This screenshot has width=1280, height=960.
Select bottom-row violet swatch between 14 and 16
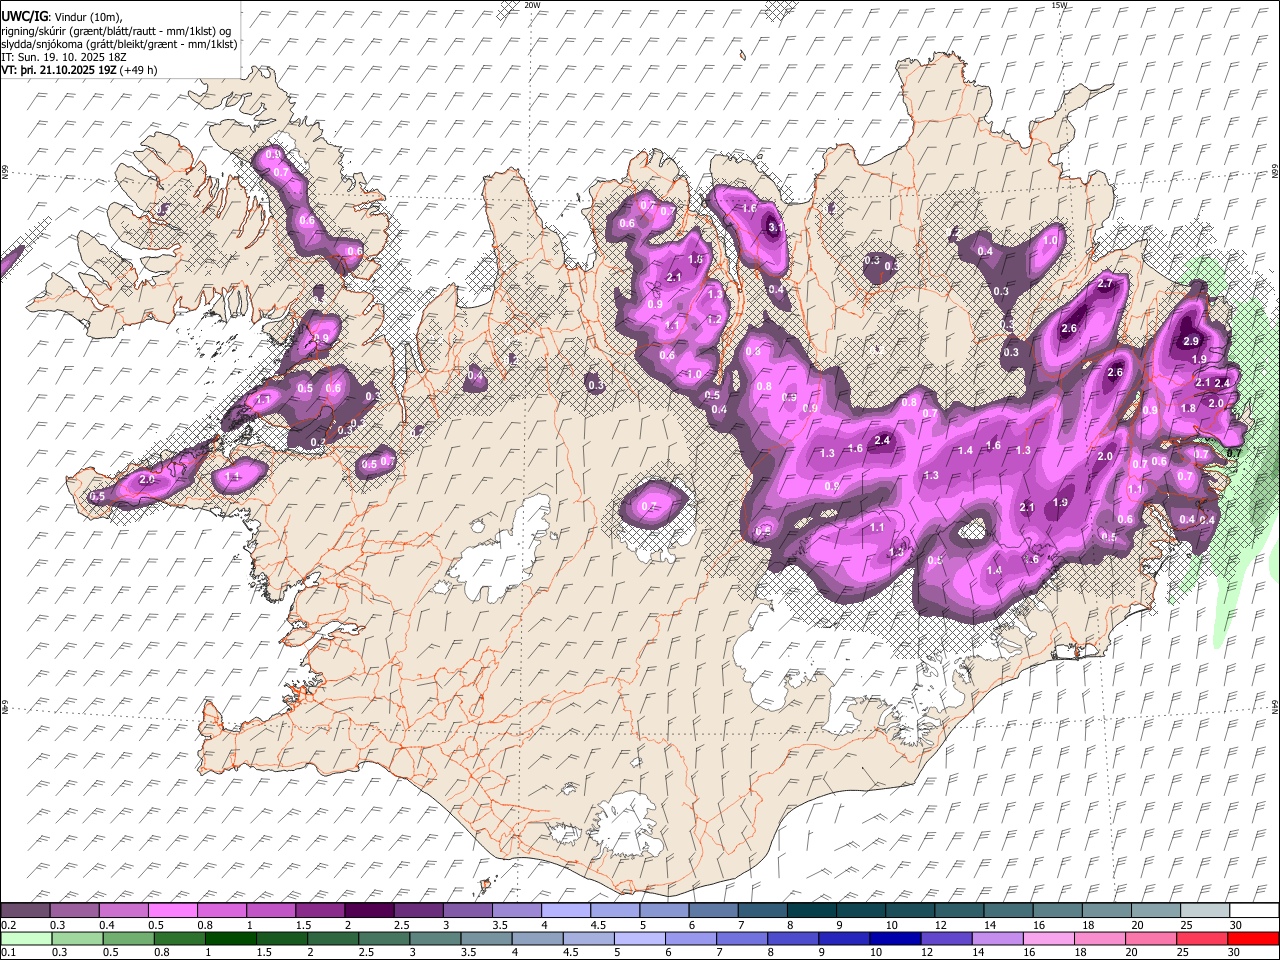pos(998,938)
